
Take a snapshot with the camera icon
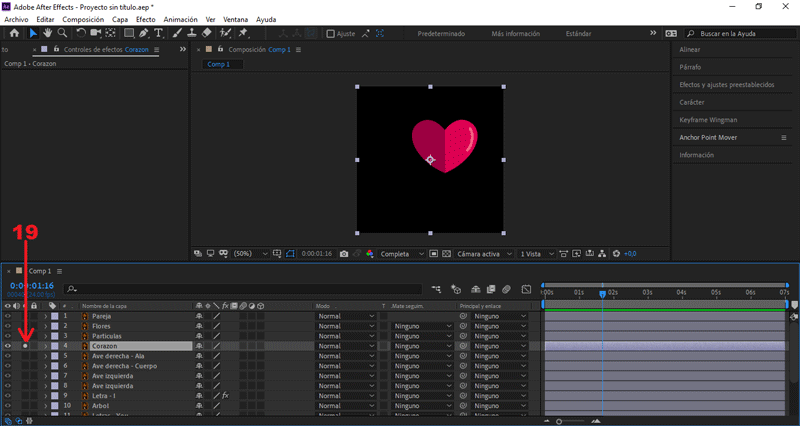point(343,254)
